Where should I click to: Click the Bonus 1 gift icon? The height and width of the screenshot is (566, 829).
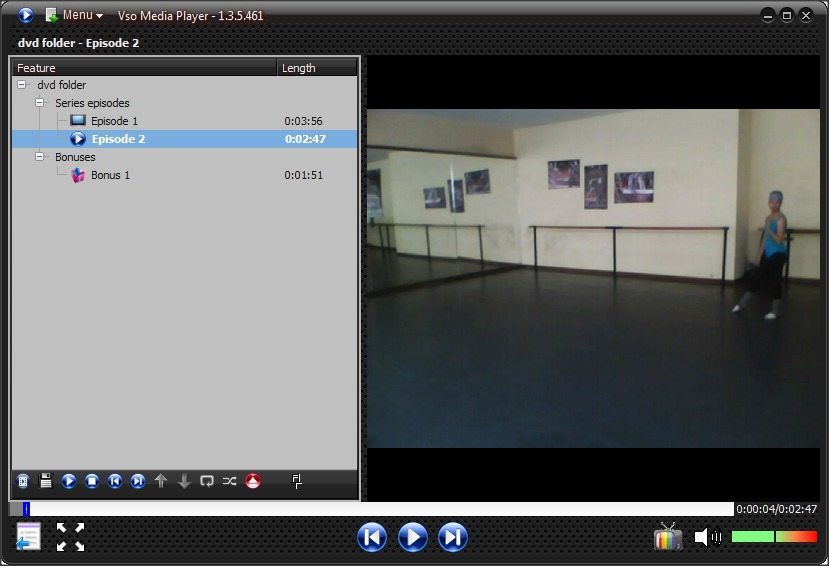78,175
